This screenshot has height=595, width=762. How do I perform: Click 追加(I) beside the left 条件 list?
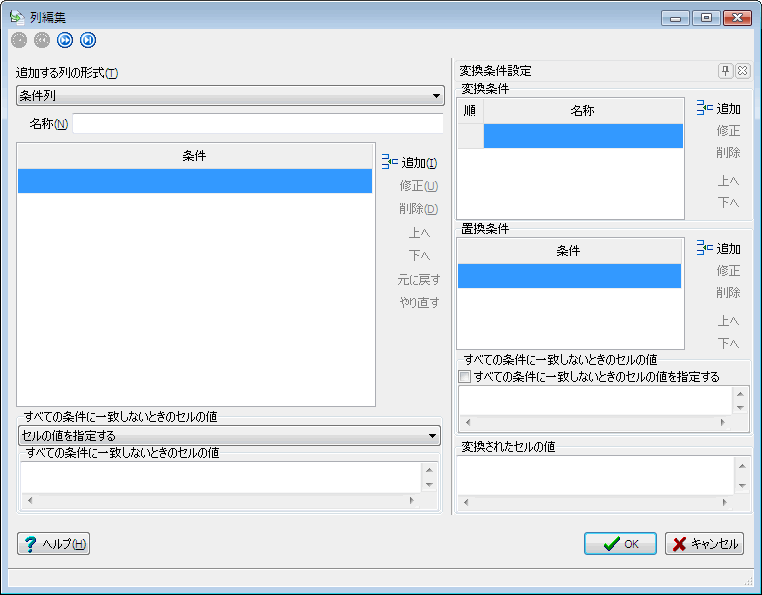tap(410, 163)
